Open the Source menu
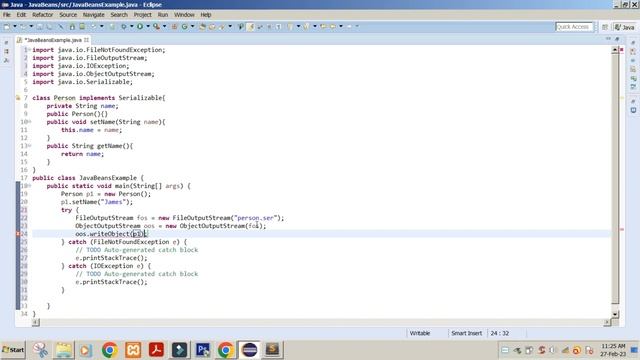This screenshot has height=360, width=640. (x=68, y=15)
